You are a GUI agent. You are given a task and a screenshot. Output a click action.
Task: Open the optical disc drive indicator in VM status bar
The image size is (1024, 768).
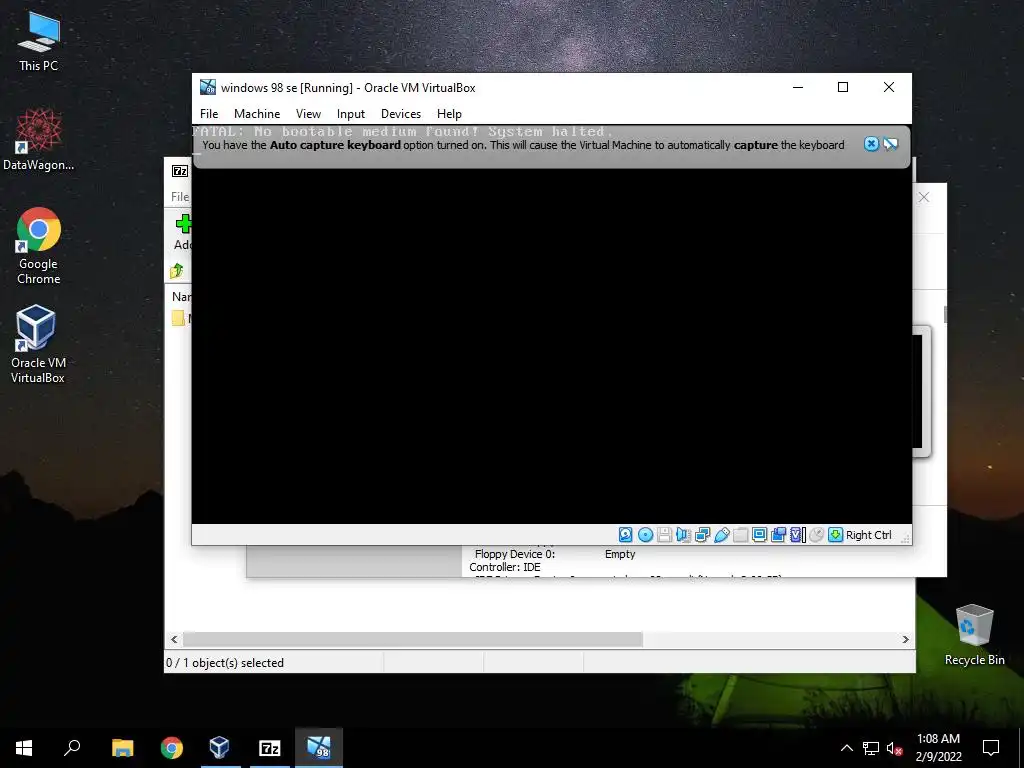[645, 535]
